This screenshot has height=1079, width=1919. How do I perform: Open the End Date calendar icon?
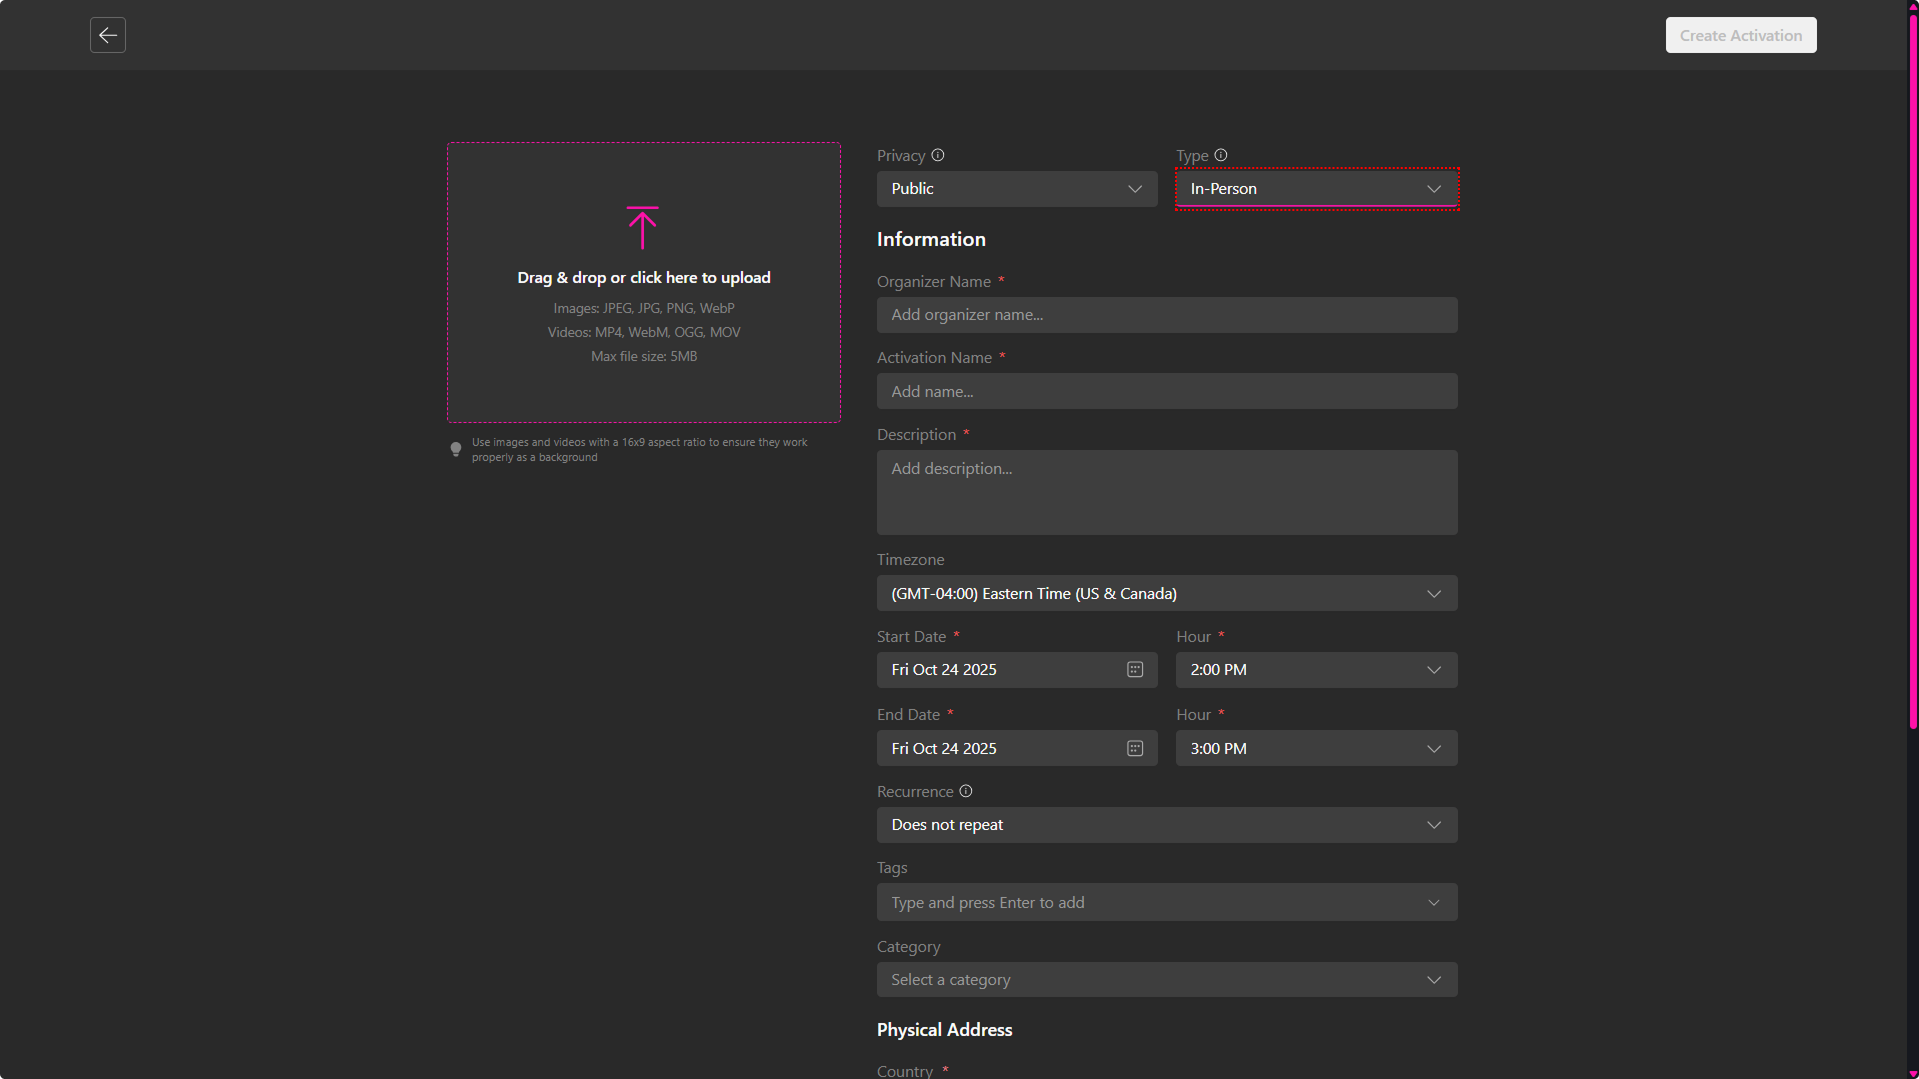[x=1135, y=749]
